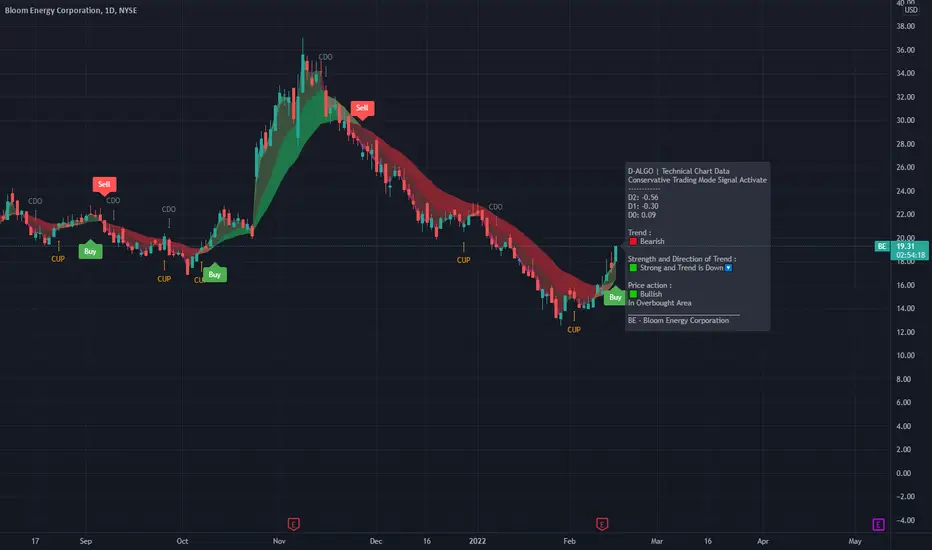Click the CDO label above late September candles
This screenshot has height=550, width=932.
[169, 209]
